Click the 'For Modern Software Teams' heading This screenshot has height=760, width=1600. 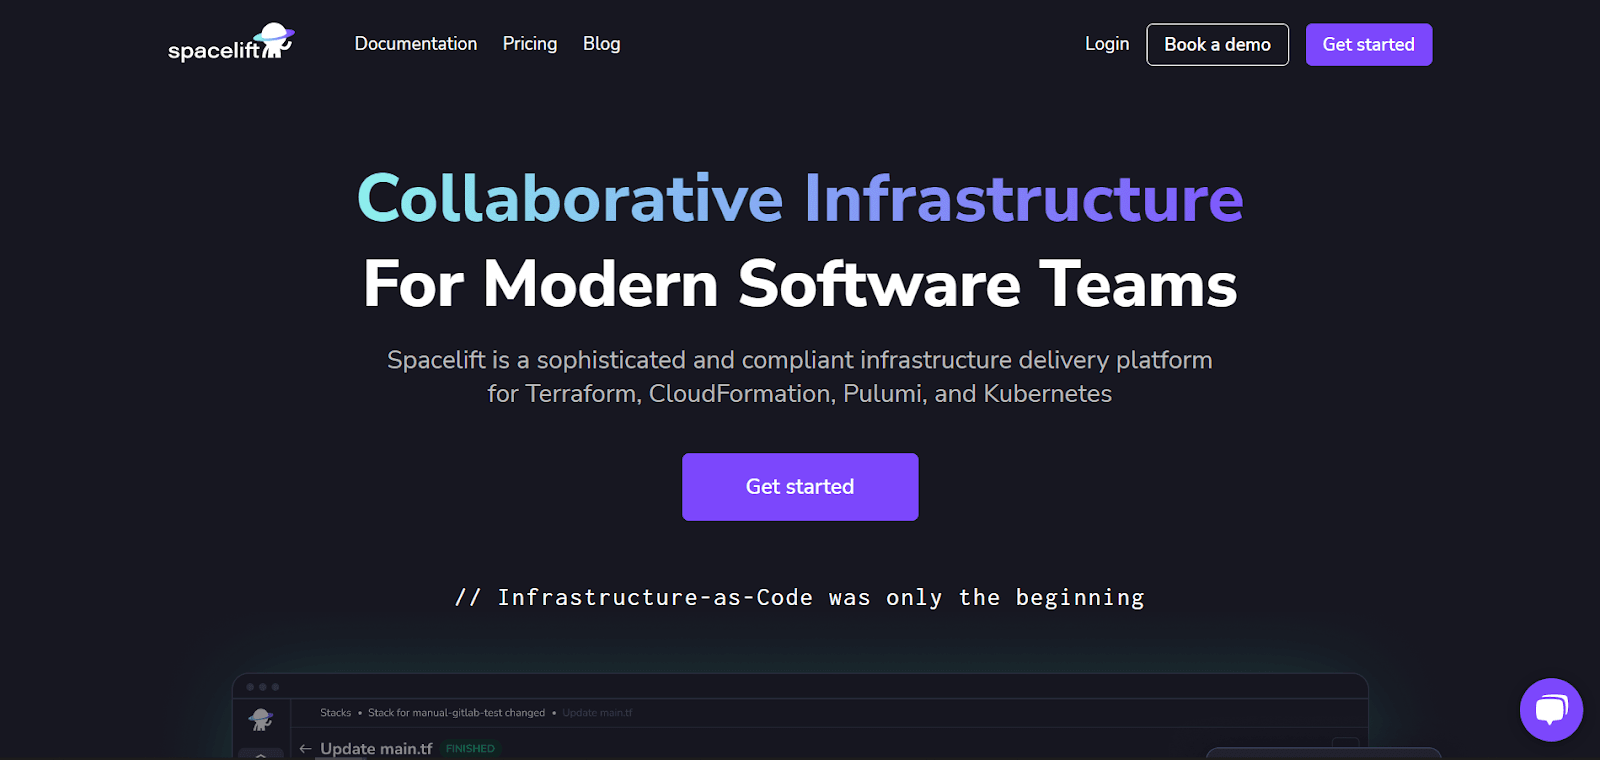tap(800, 284)
